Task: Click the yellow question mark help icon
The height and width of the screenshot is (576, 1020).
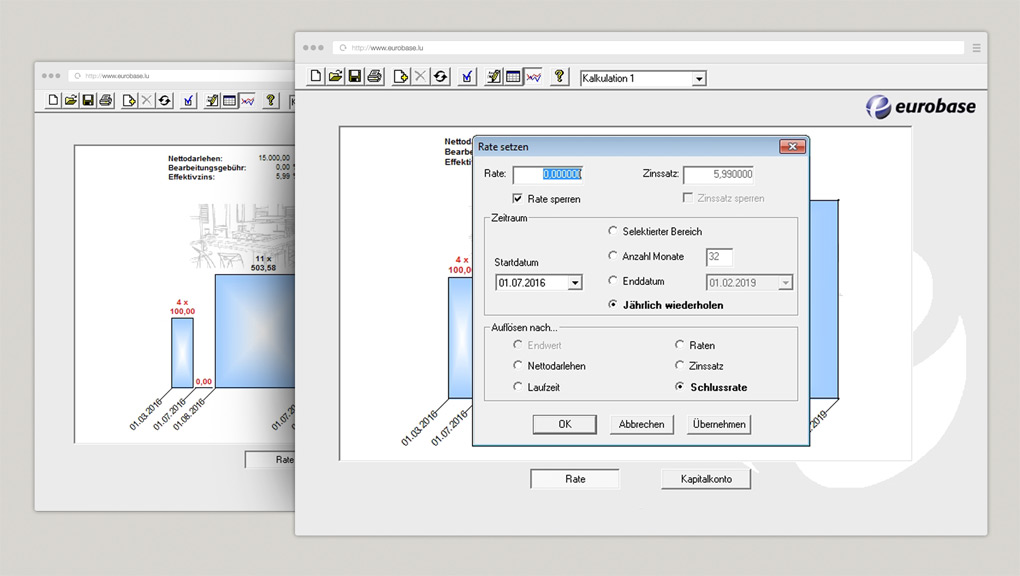Action: 559,77
